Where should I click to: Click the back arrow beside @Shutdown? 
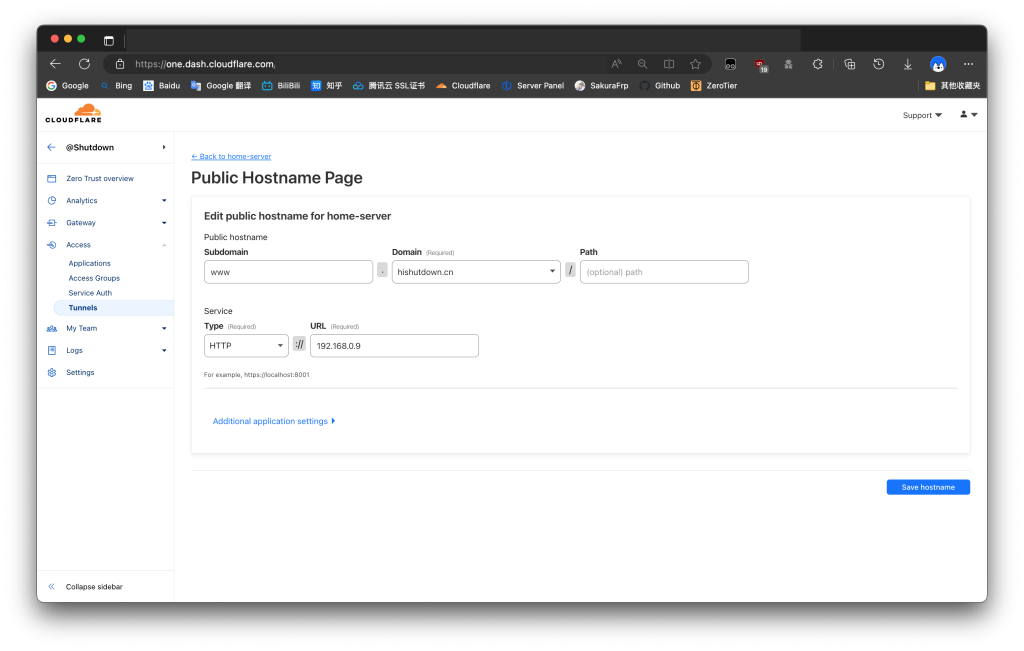point(52,147)
